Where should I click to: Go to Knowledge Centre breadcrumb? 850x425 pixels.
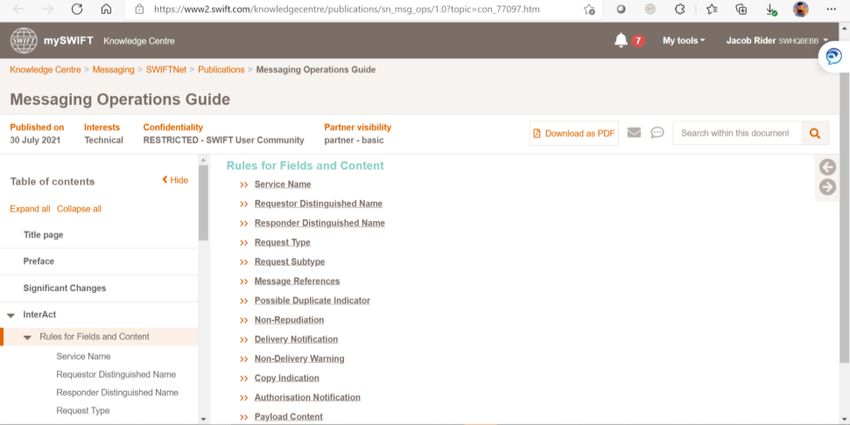(45, 69)
